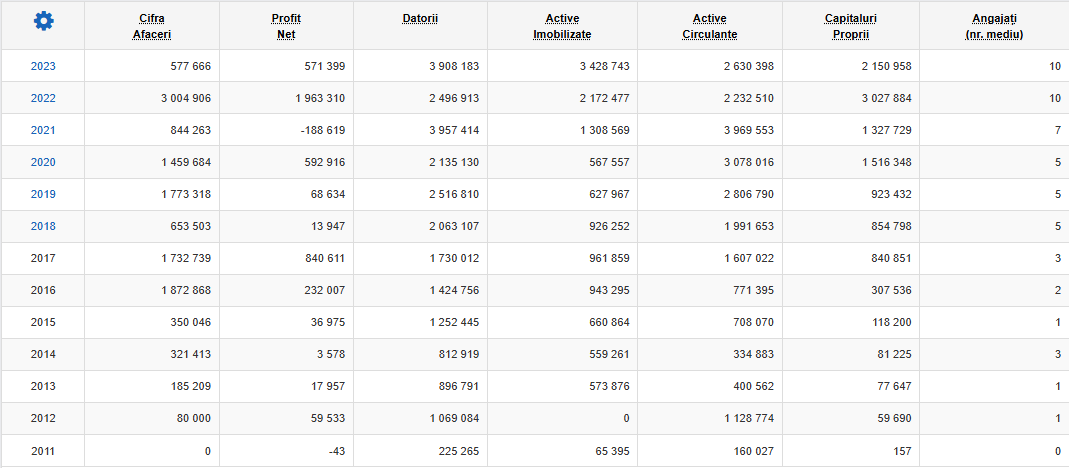
Task: Click the 2 630 398 current assets value
Action: point(749,66)
